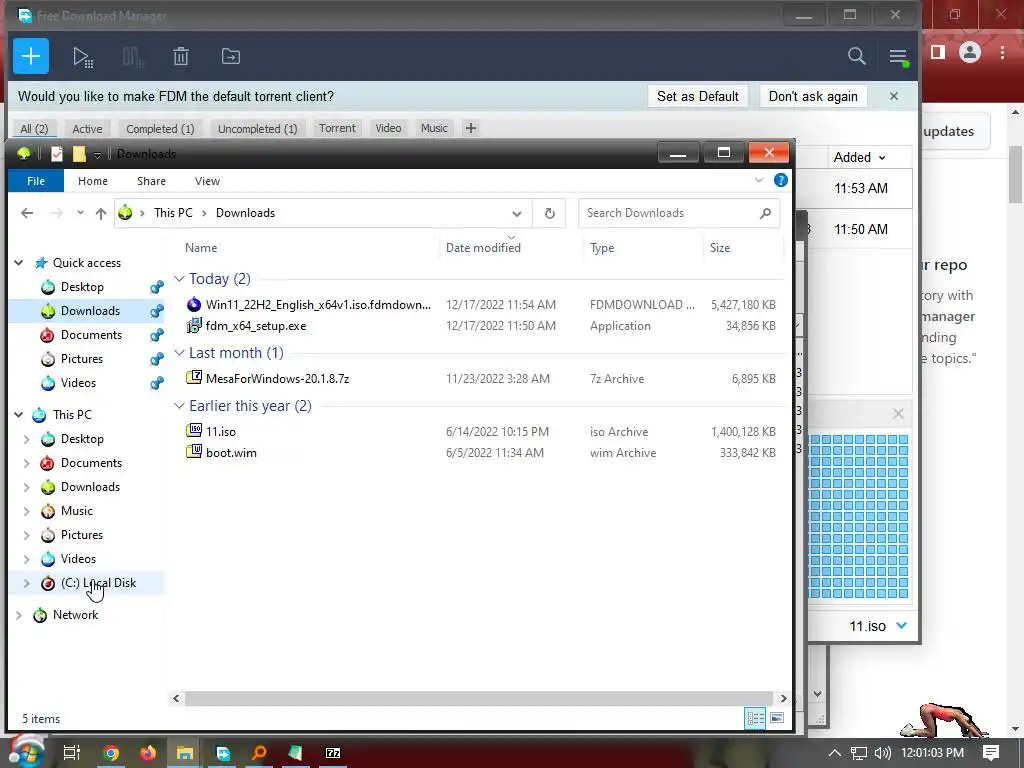This screenshot has width=1024, height=768.
Task: Sort files by Name column
Action: tap(200, 248)
